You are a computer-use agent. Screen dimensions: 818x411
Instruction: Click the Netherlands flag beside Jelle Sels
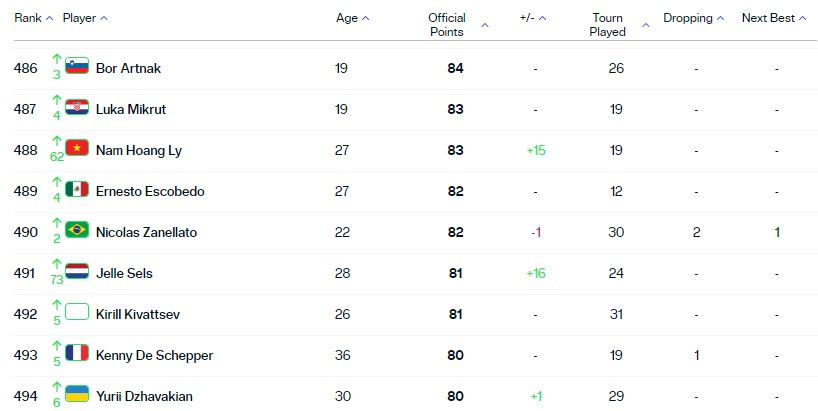click(x=77, y=271)
